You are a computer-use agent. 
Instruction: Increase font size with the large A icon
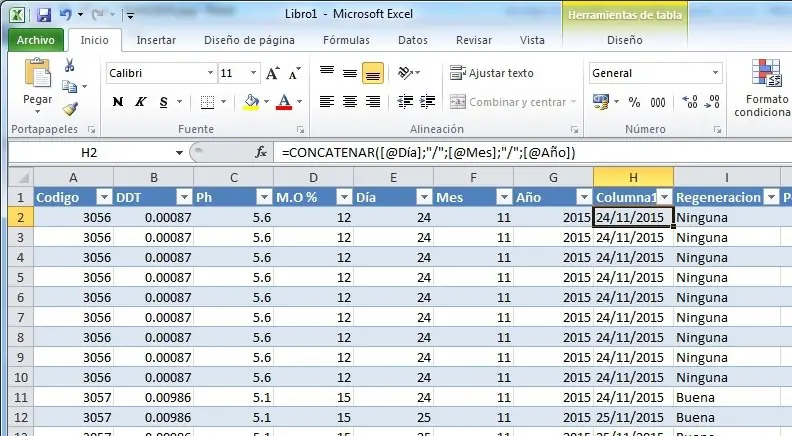[272, 73]
